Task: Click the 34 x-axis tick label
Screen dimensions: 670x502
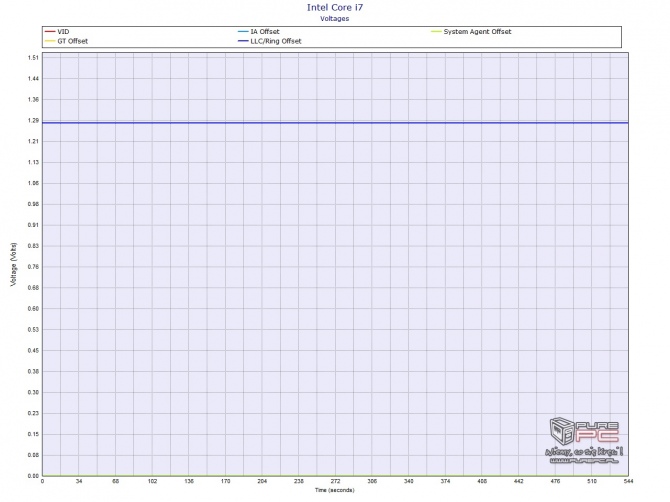Action: tap(79, 481)
